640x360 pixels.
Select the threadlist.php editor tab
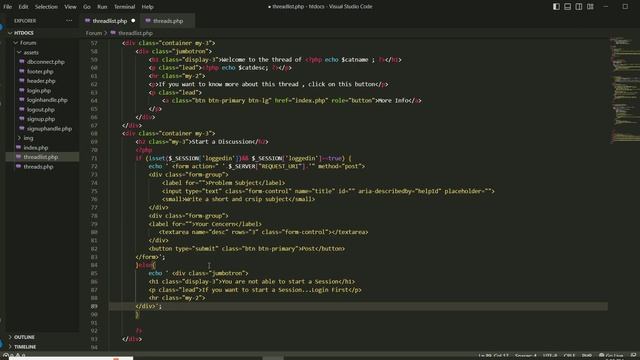109,21
